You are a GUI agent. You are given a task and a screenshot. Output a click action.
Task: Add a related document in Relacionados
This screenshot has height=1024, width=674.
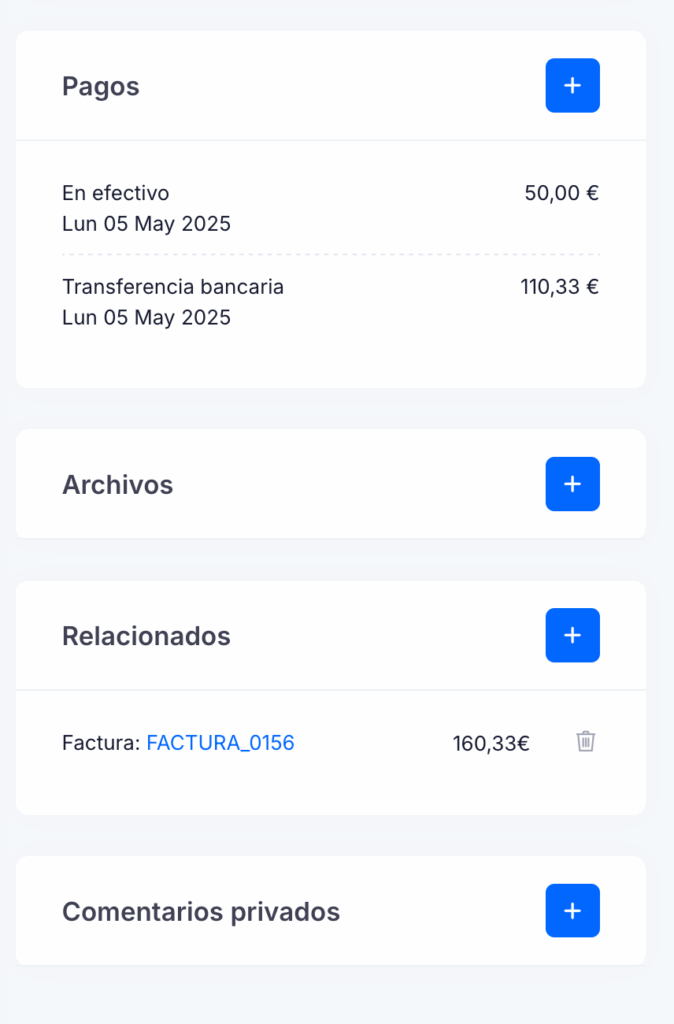pos(572,635)
